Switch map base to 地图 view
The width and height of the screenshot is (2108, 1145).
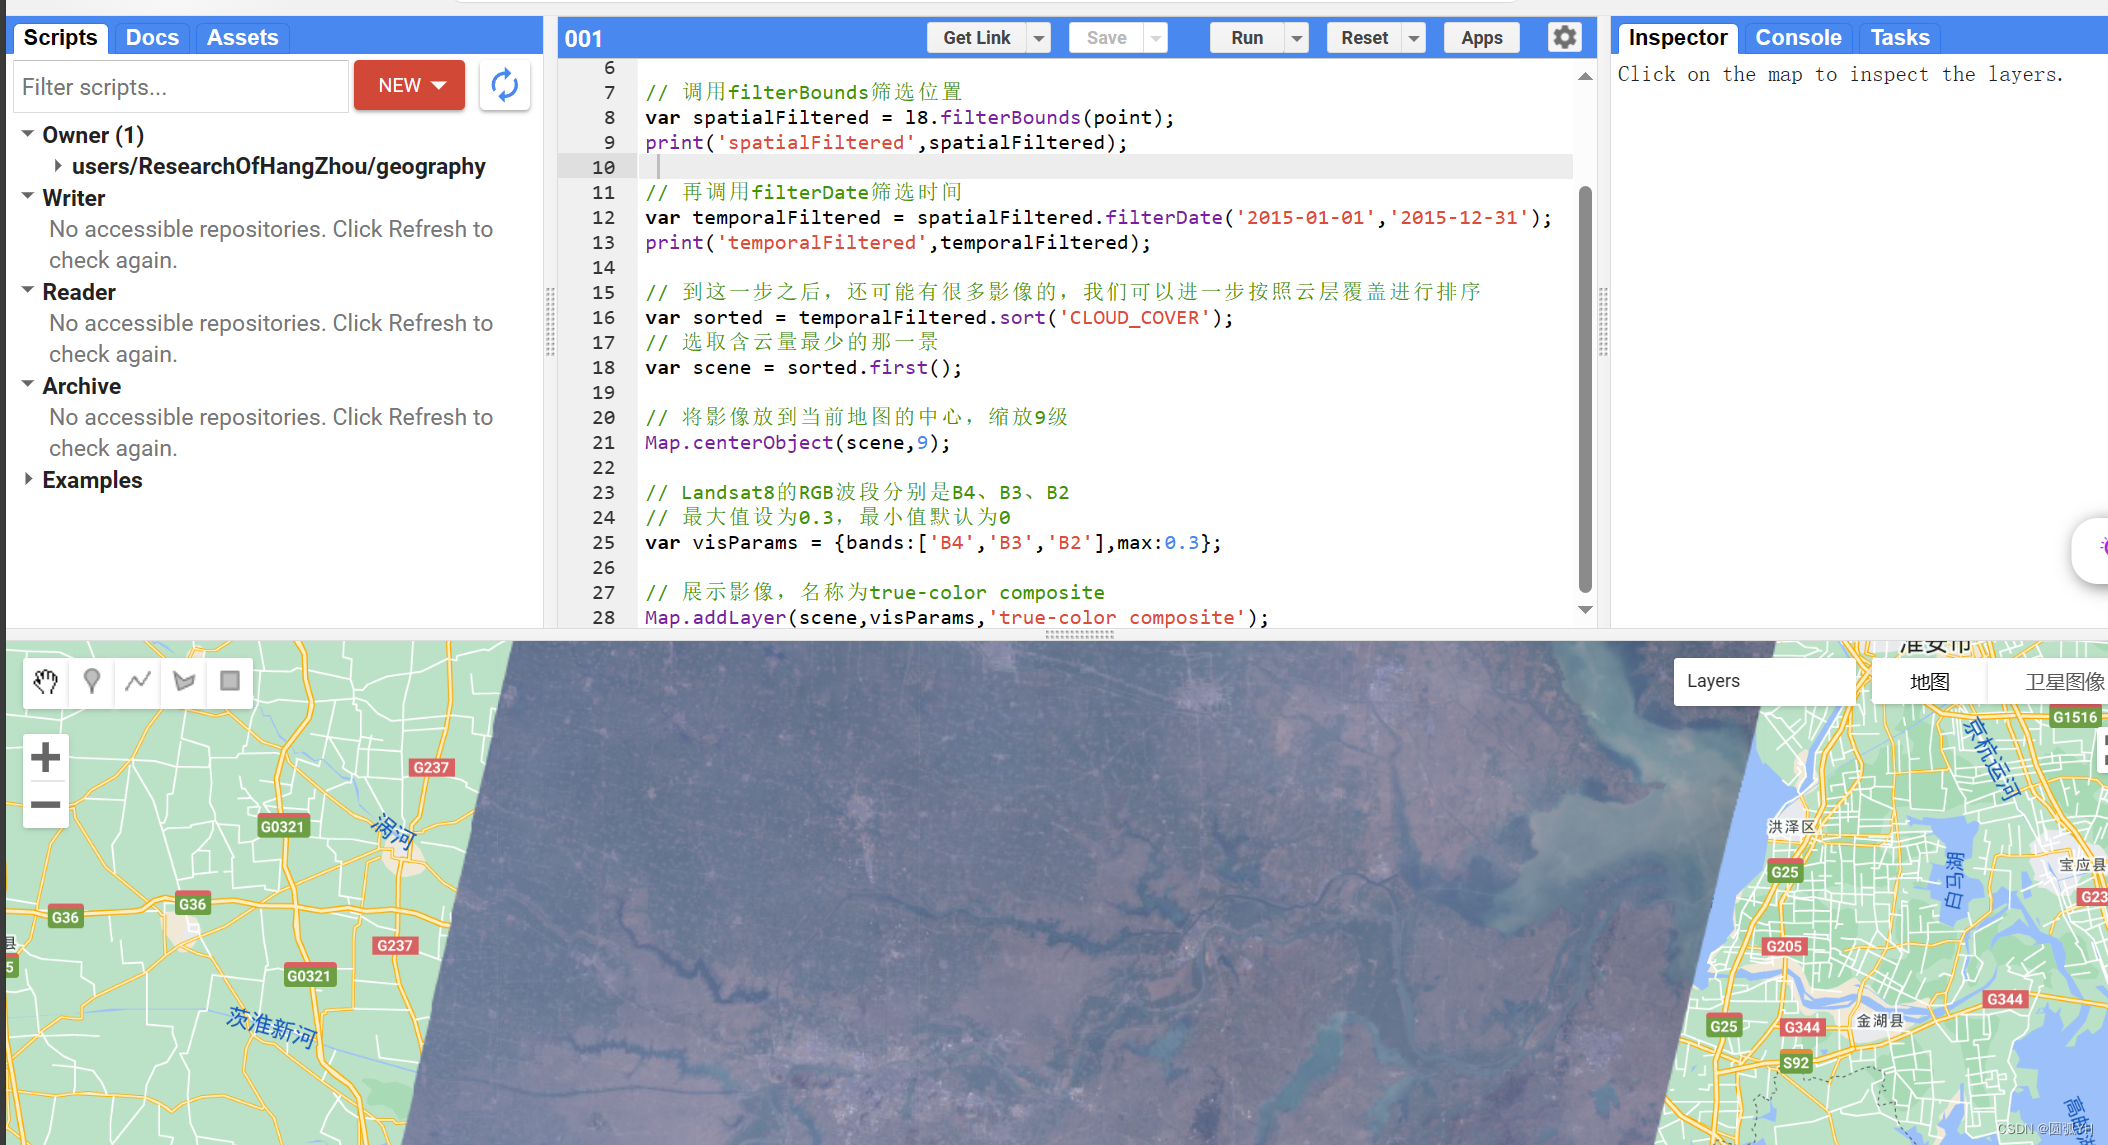tap(1929, 681)
